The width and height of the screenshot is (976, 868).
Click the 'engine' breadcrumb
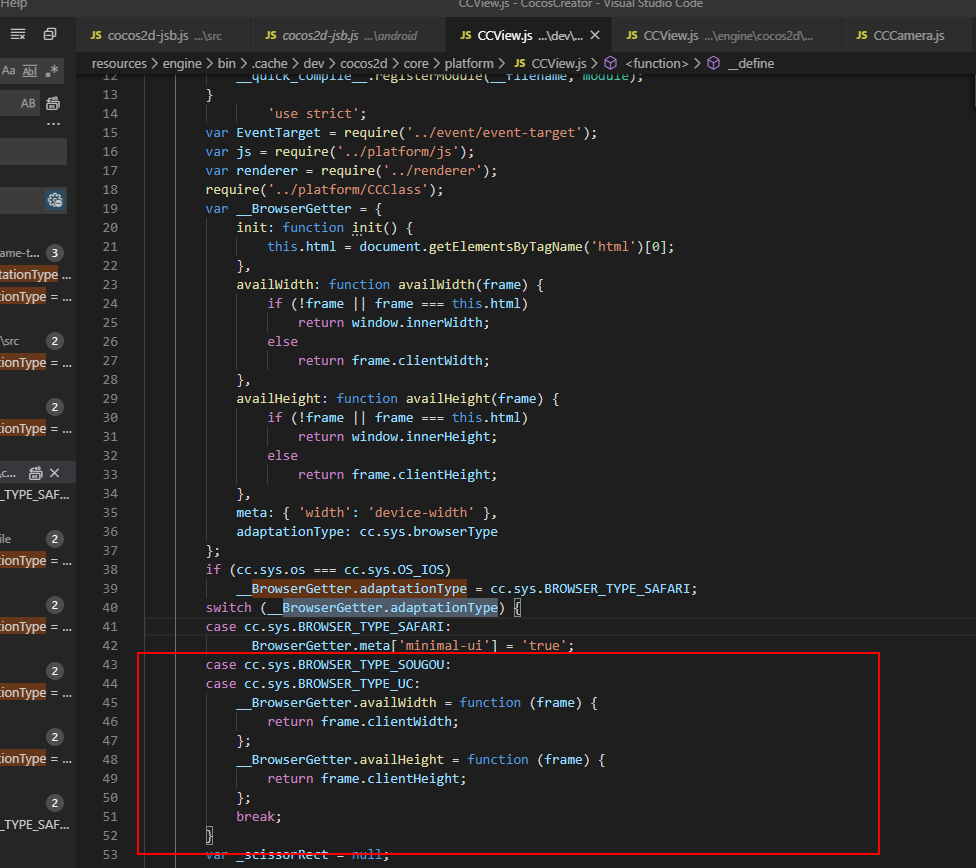coord(182,64)
